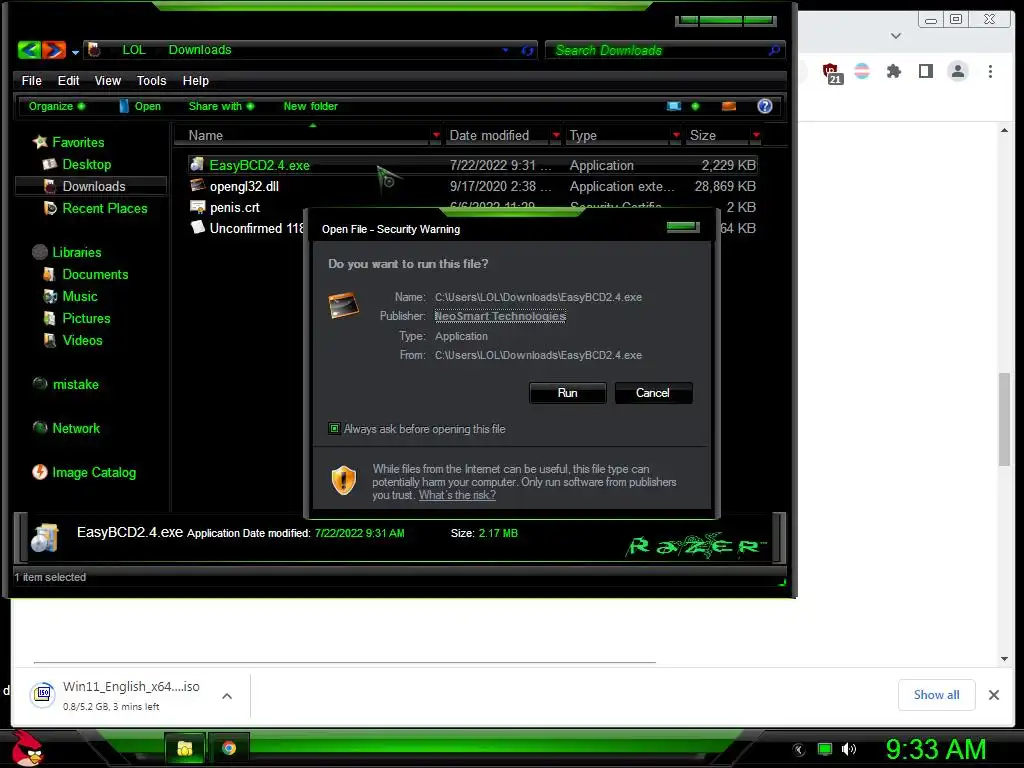Change view with the views icon

click(x=674, y=106)
